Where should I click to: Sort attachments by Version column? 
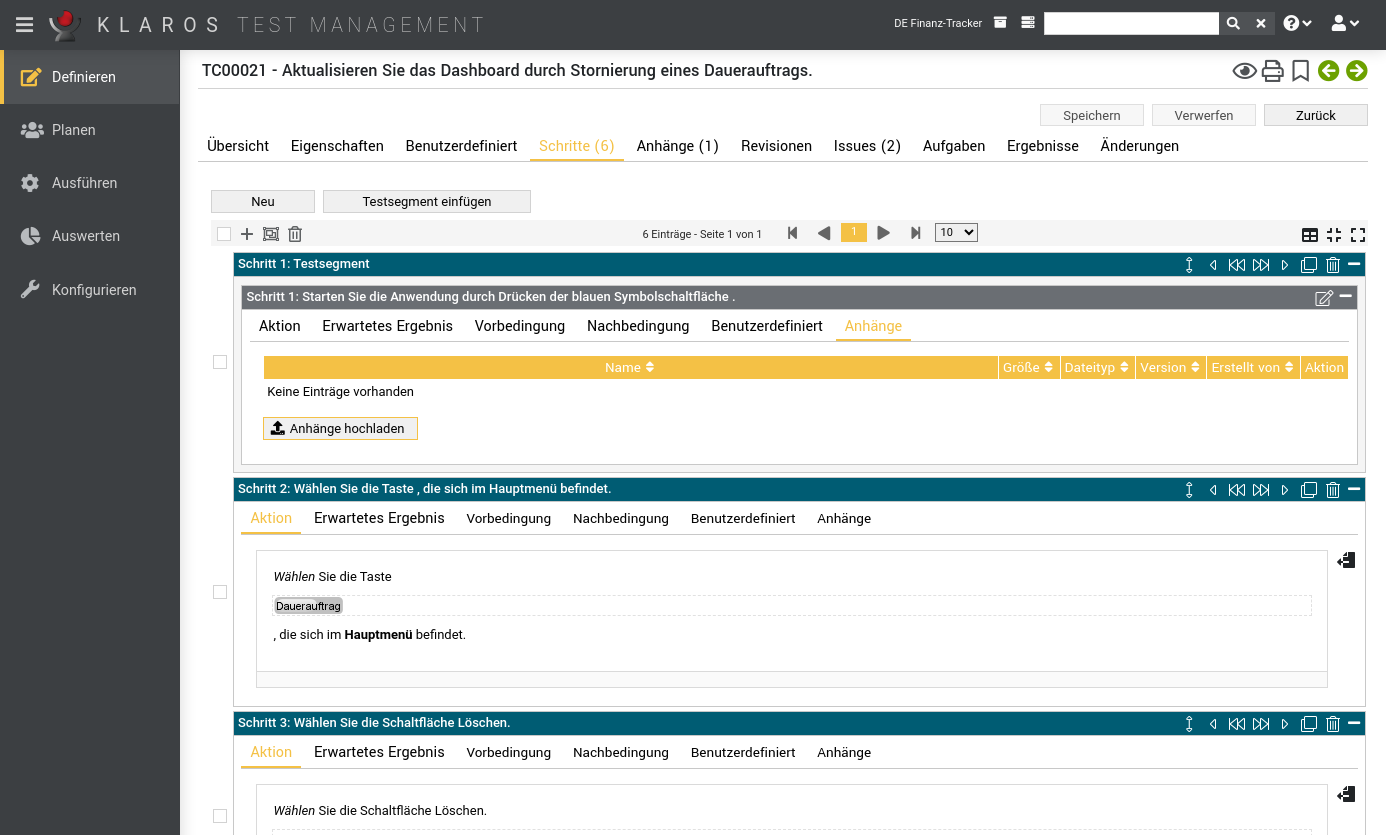tap(1171, 368)
